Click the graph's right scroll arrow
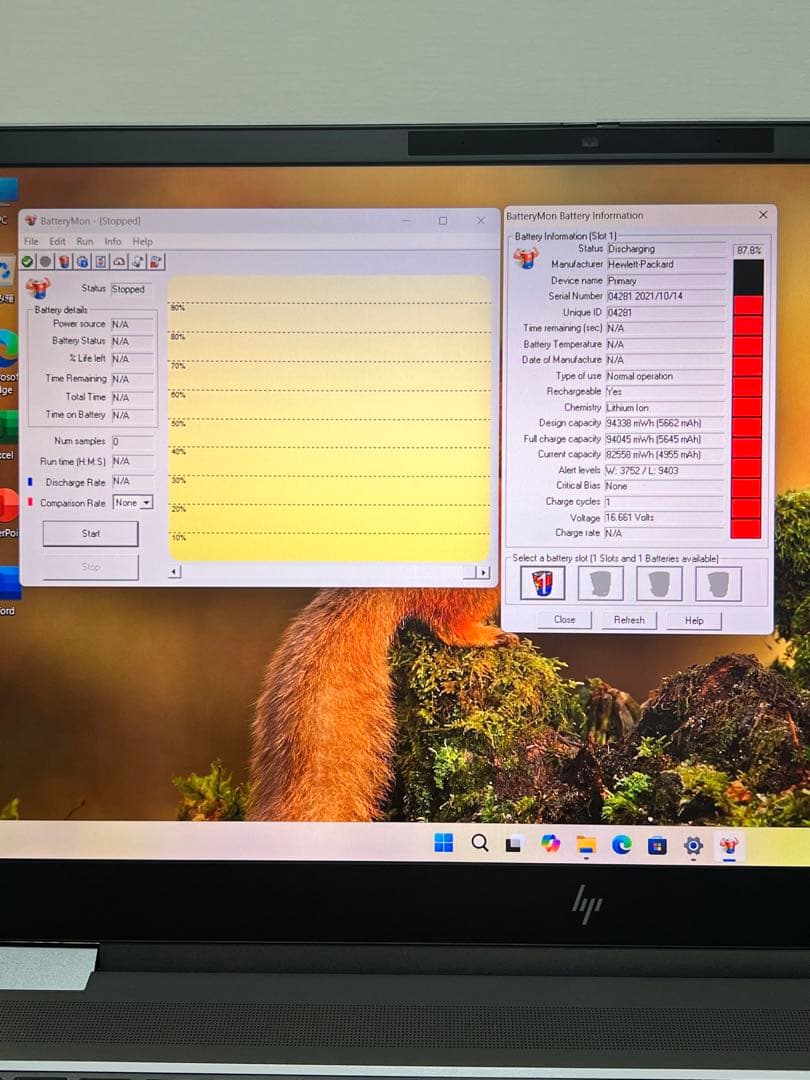810x1080 pixels. click(x=483, y=572)
